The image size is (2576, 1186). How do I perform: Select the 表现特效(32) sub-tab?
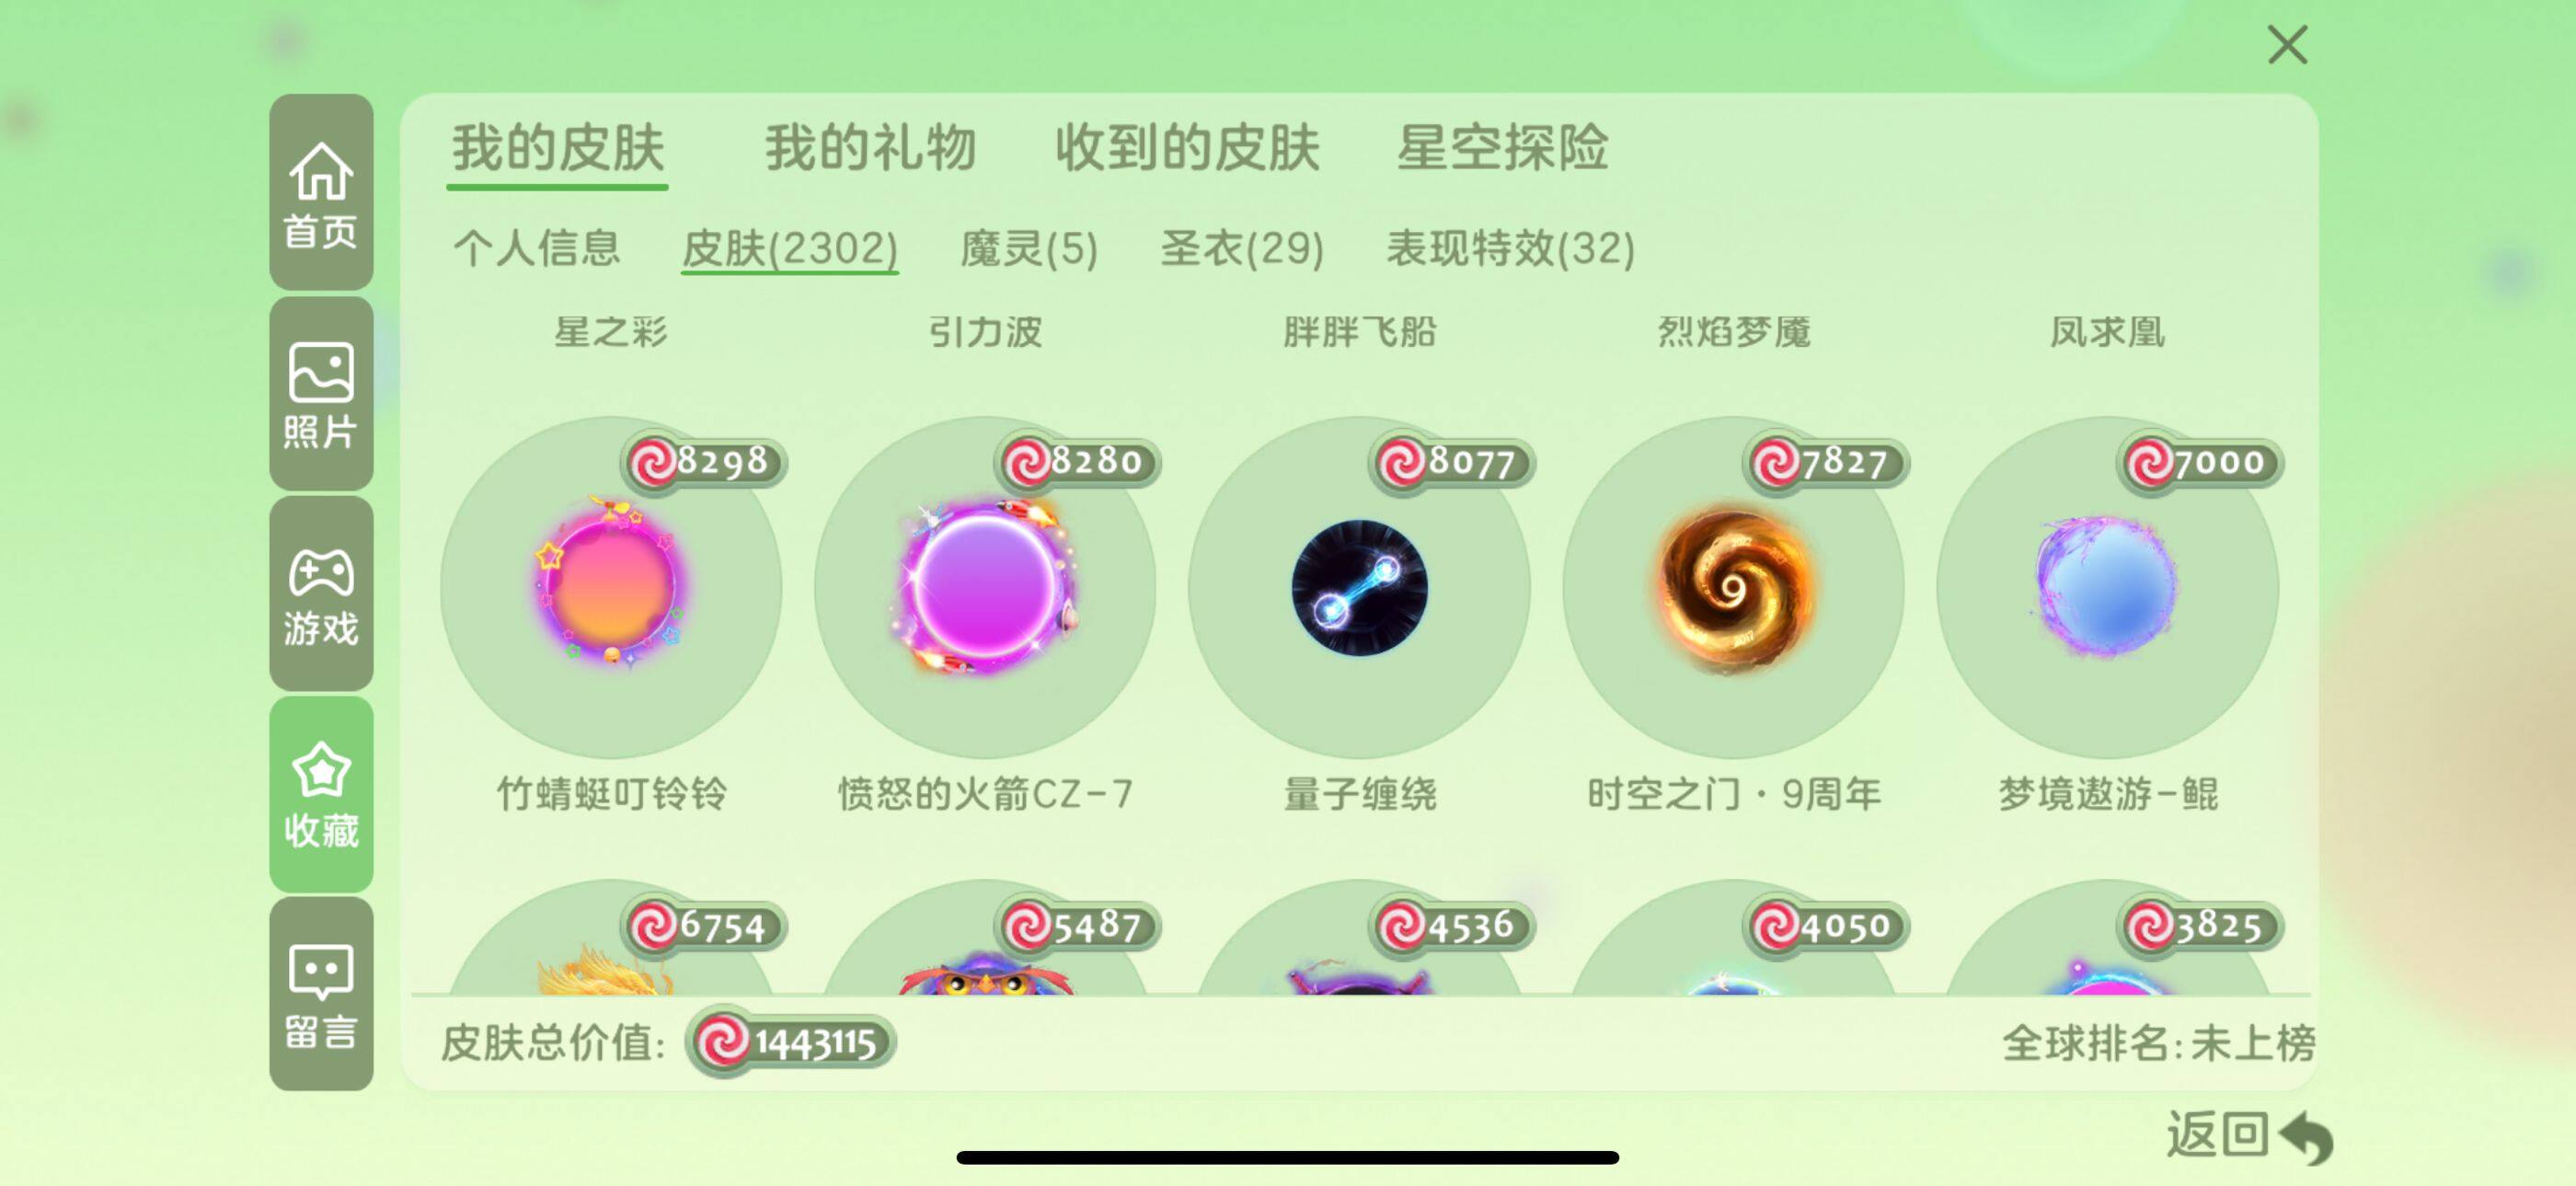(x=1510, y=247)
